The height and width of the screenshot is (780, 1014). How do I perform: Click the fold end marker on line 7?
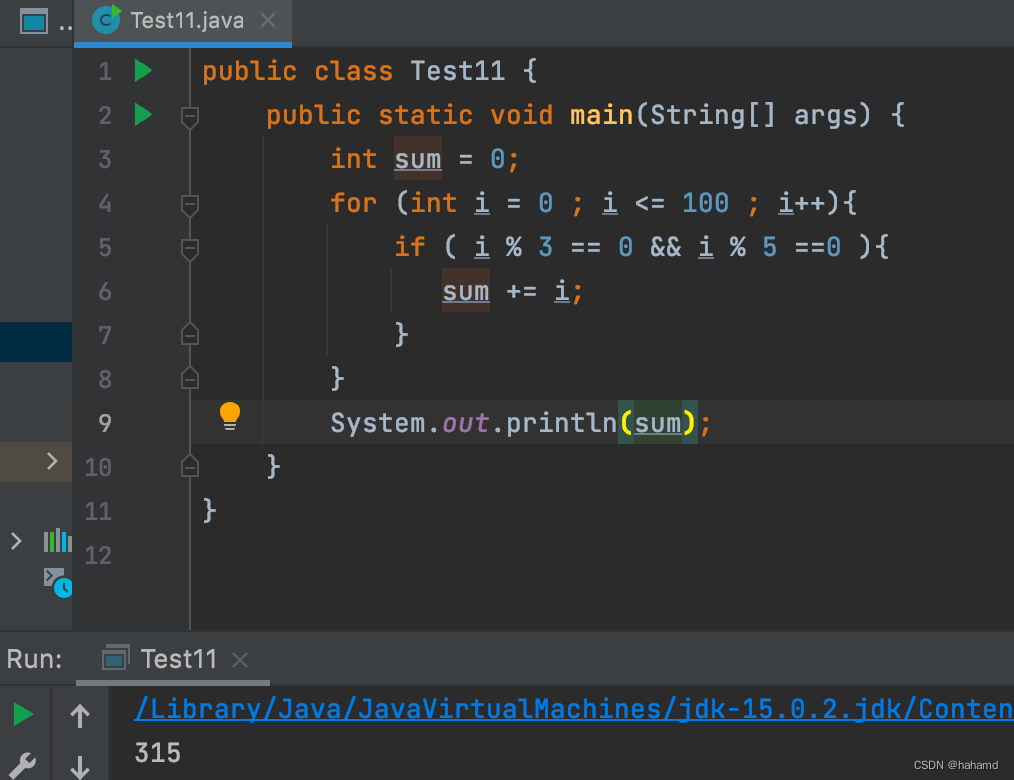(x=189, y=334)
